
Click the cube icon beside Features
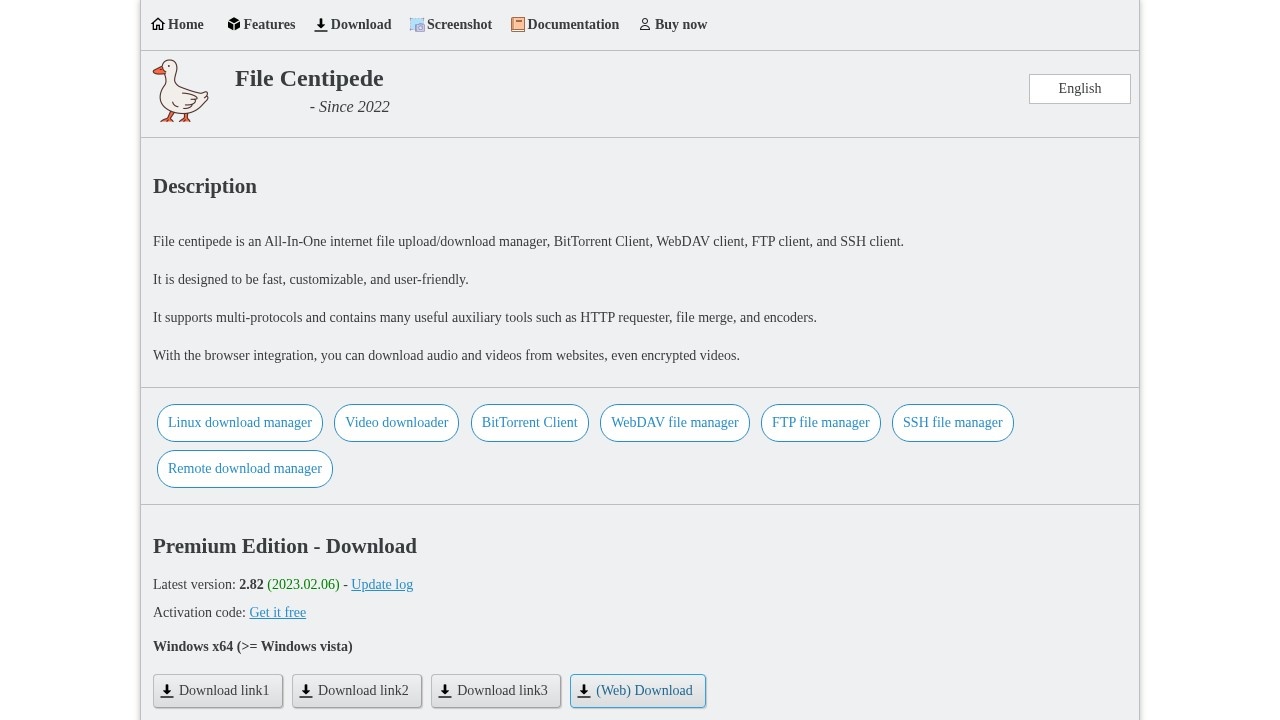[234, 24]
